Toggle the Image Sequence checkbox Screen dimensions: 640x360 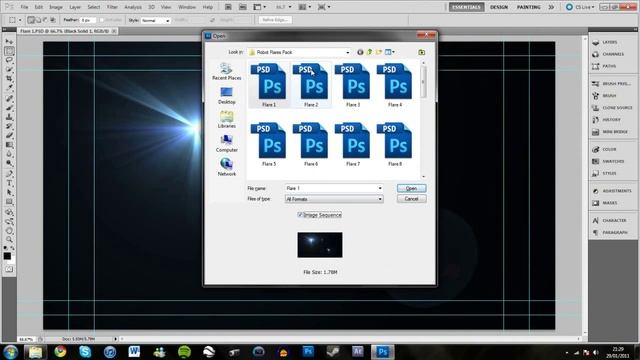point(300,215)
